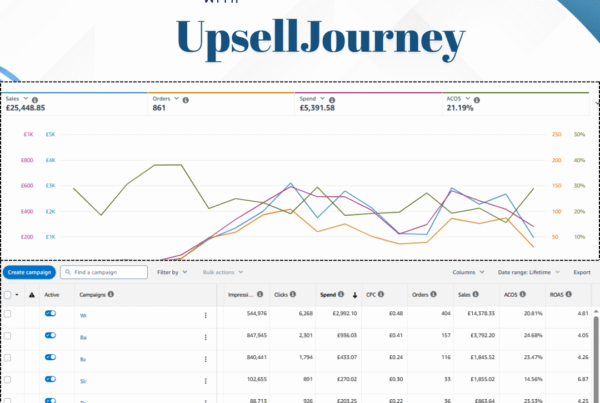Viewport: 600px width, 403px height.
Task: Open the Spend metric card dropdown
Action: [x=322, y=98]
